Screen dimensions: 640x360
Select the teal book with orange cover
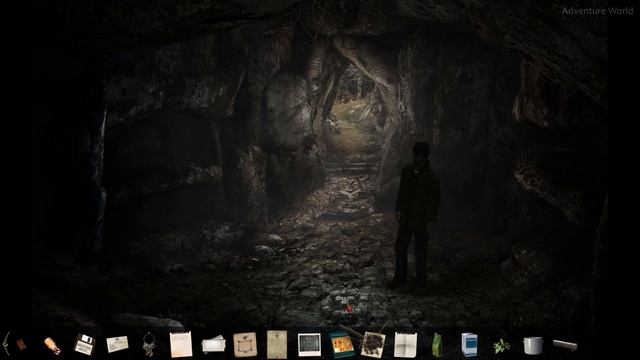pyautogui.click(x=341, y=345)
